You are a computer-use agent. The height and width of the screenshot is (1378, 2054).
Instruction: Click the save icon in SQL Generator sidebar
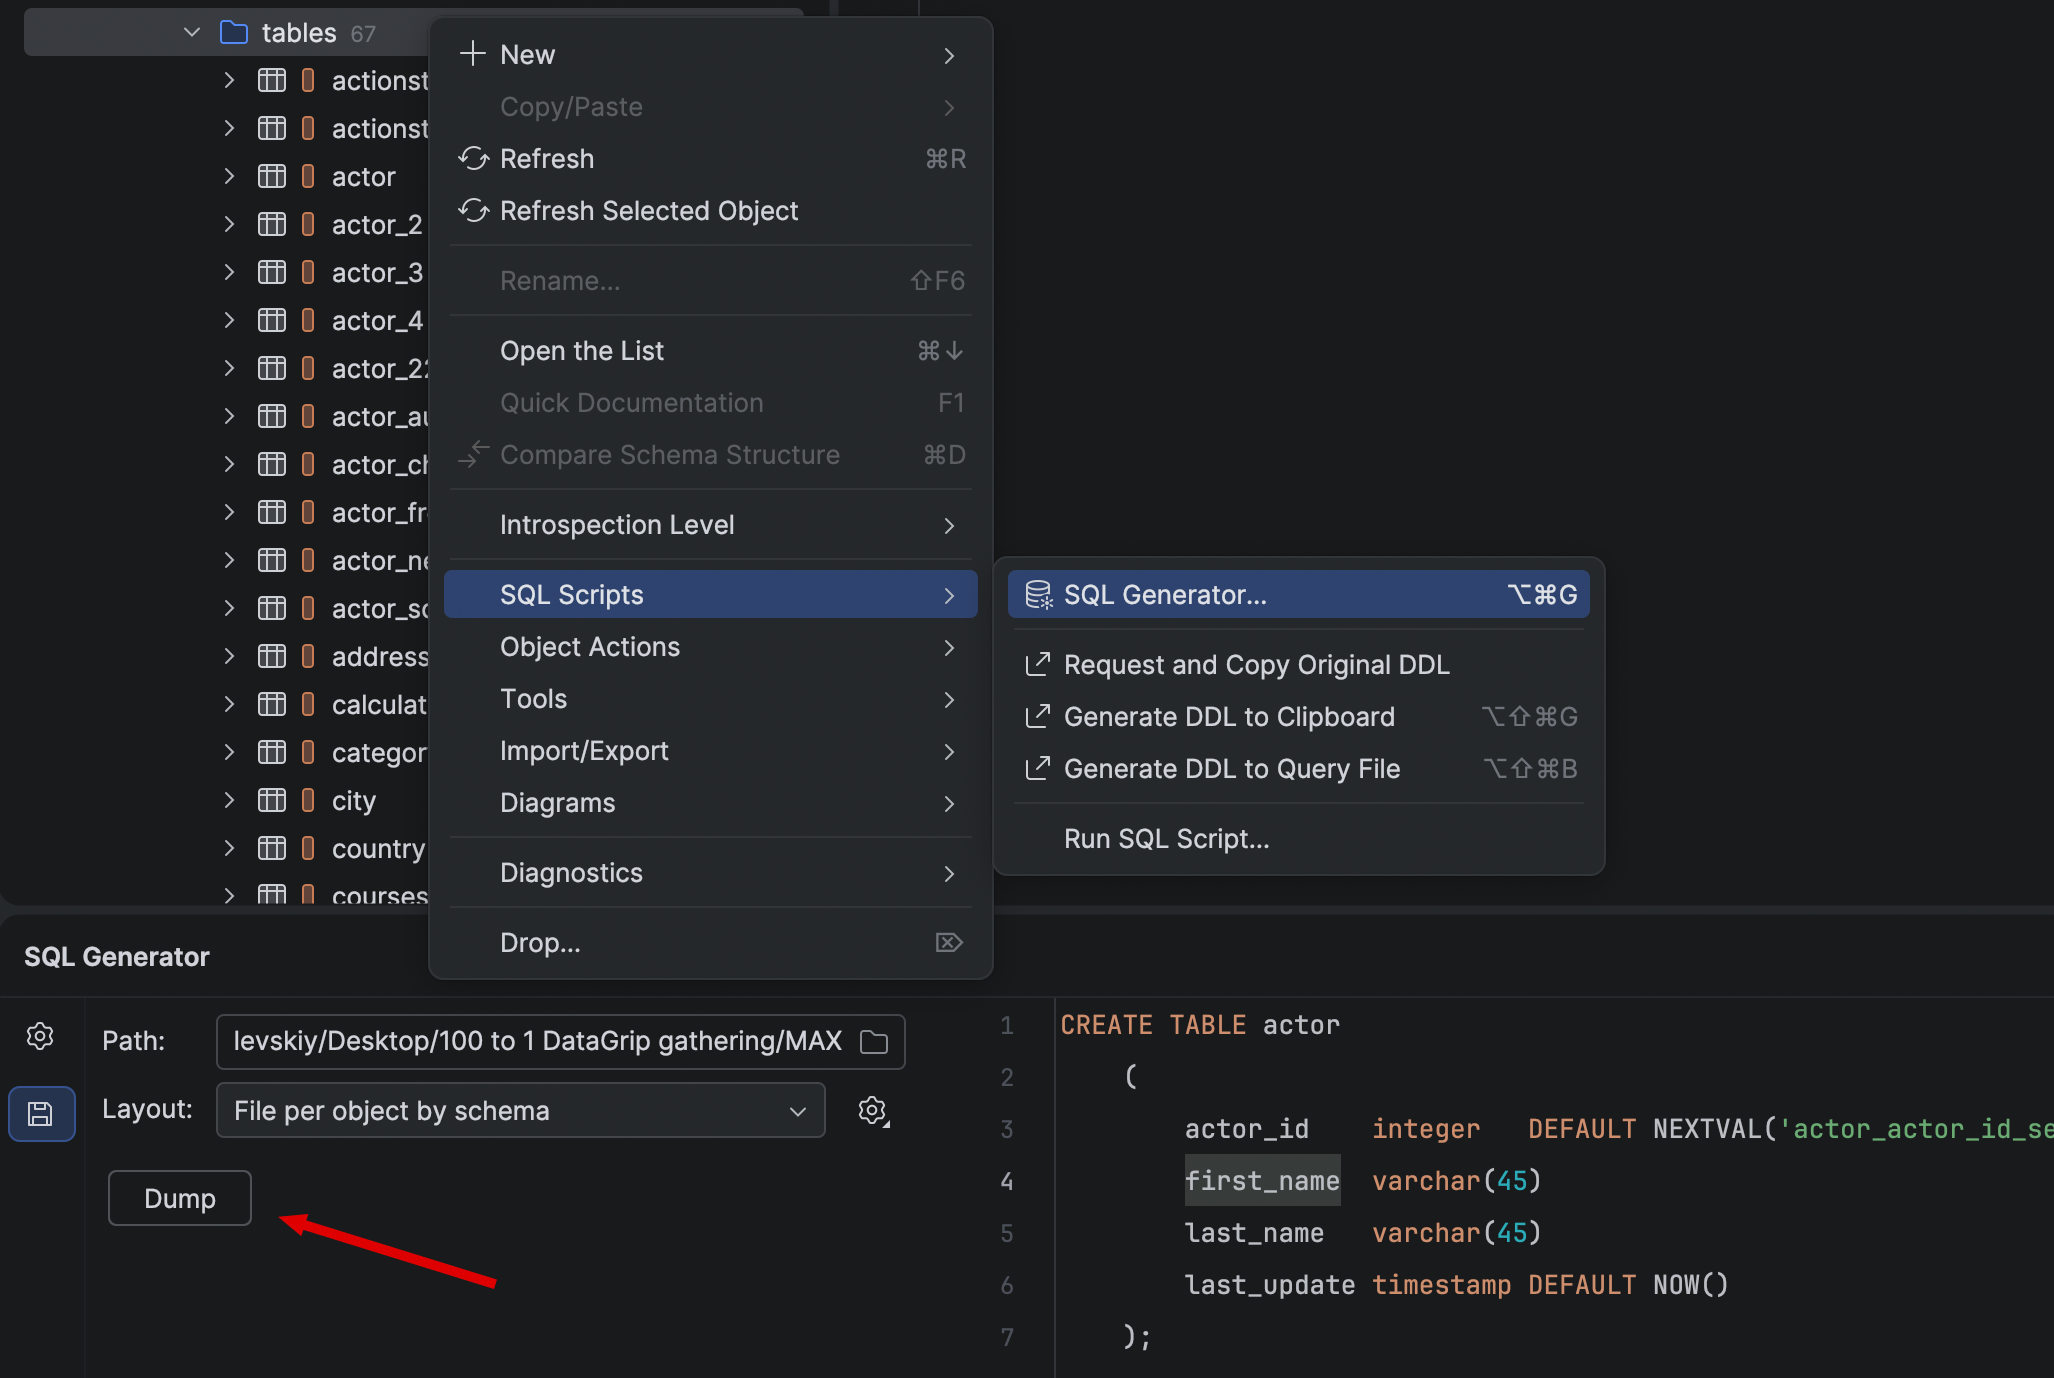41,1113
